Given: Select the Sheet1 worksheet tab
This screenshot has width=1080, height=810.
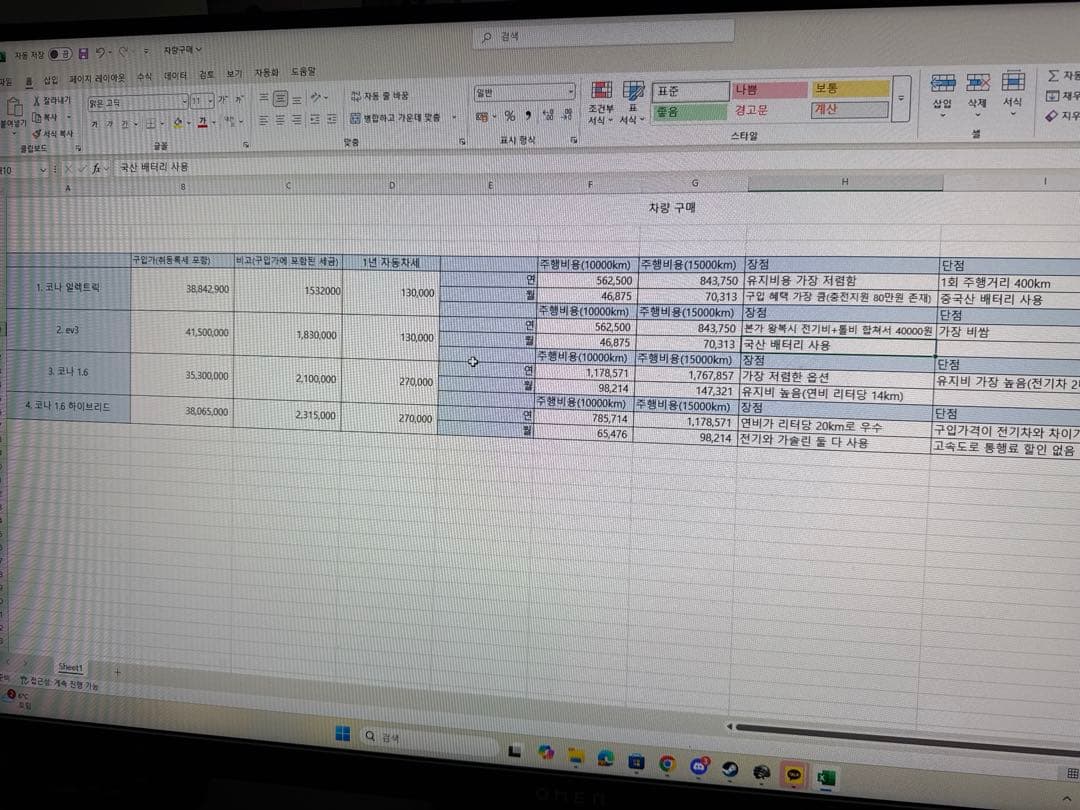Looking at the screenshot, I should point(70,667).
